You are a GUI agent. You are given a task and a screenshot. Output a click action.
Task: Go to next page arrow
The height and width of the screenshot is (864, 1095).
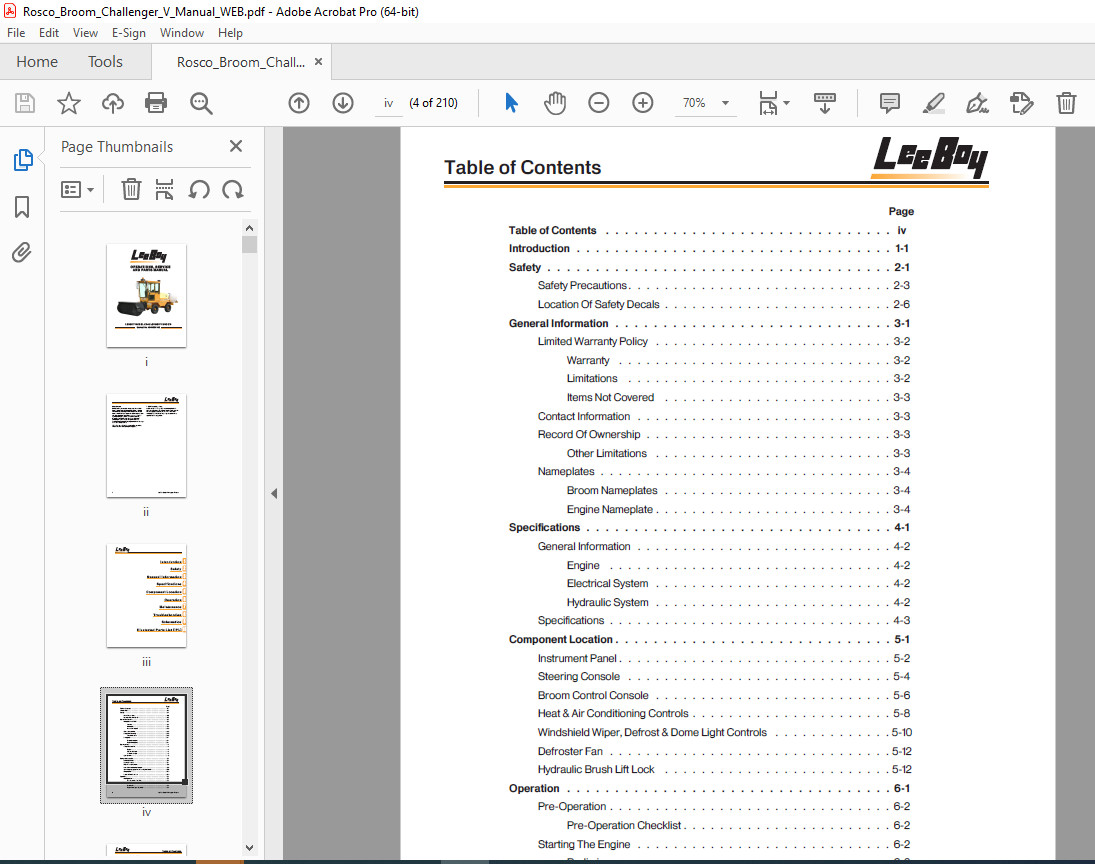click(x=343, y=103)
